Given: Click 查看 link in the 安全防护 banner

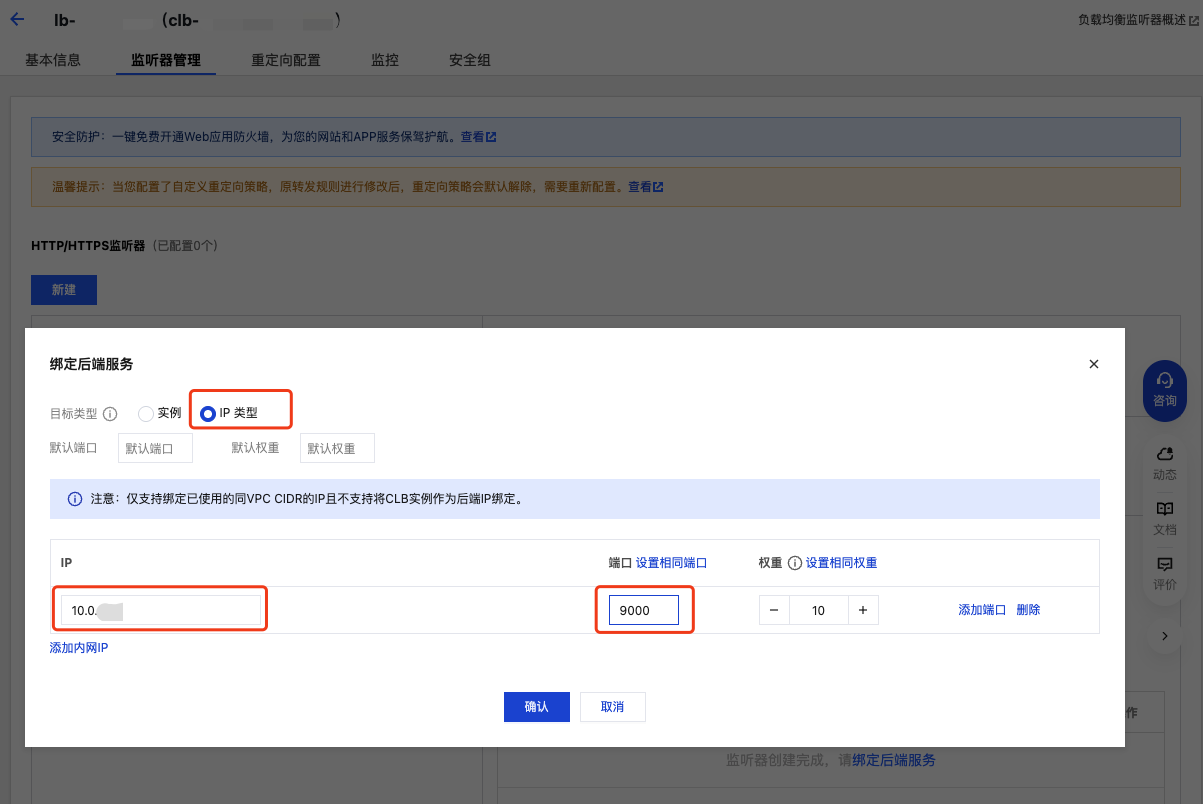Looking at the screenshot, I should coord(478,136).
